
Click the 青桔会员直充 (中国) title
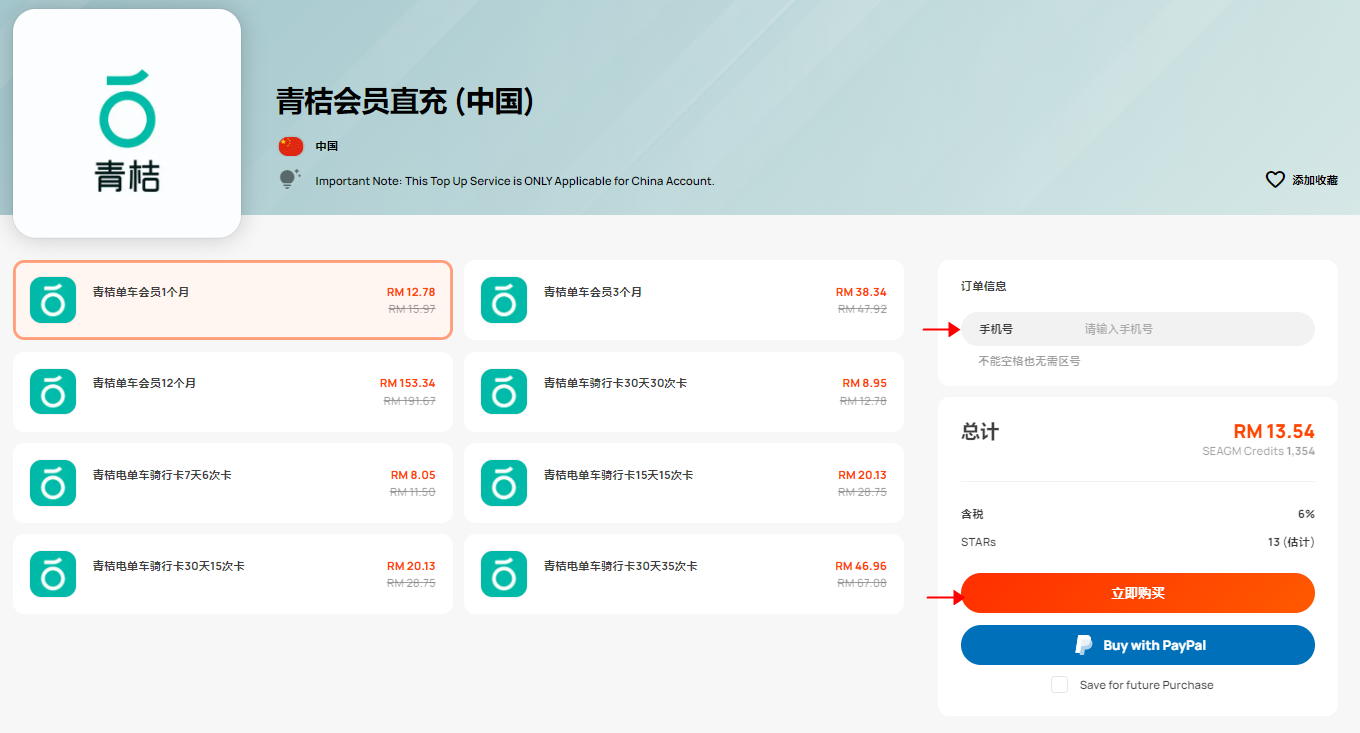[x=406, y=101]
